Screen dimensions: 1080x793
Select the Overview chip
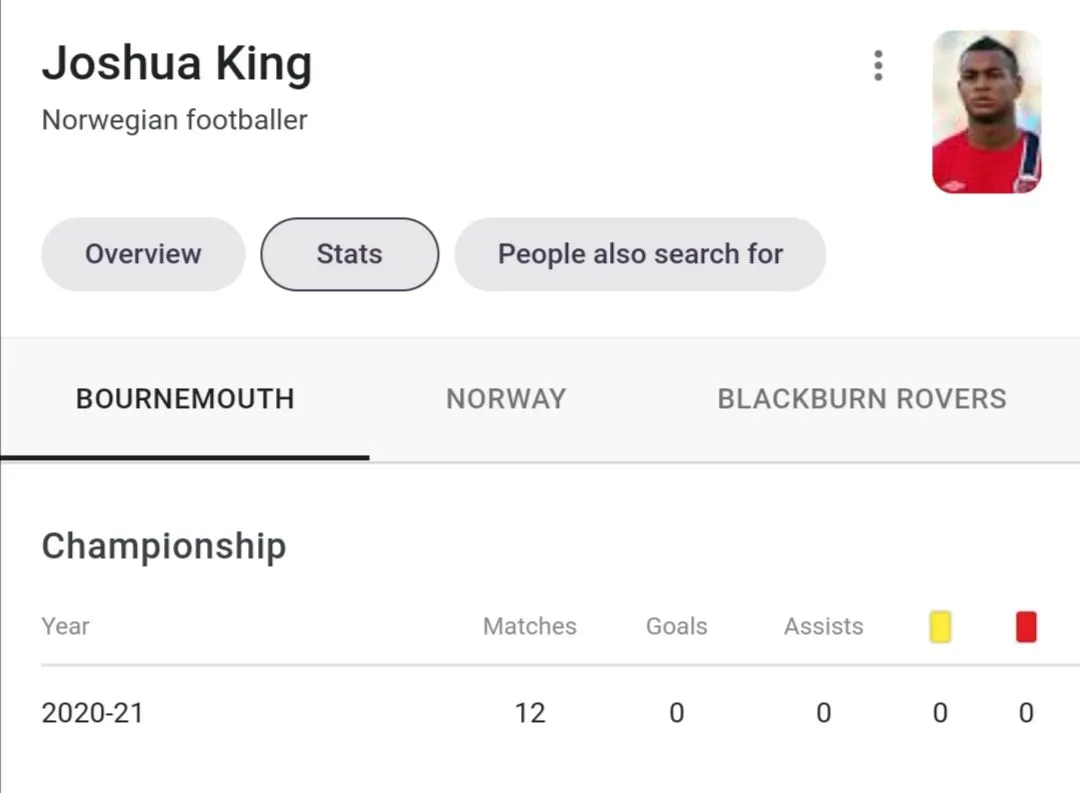click(143, 254)
